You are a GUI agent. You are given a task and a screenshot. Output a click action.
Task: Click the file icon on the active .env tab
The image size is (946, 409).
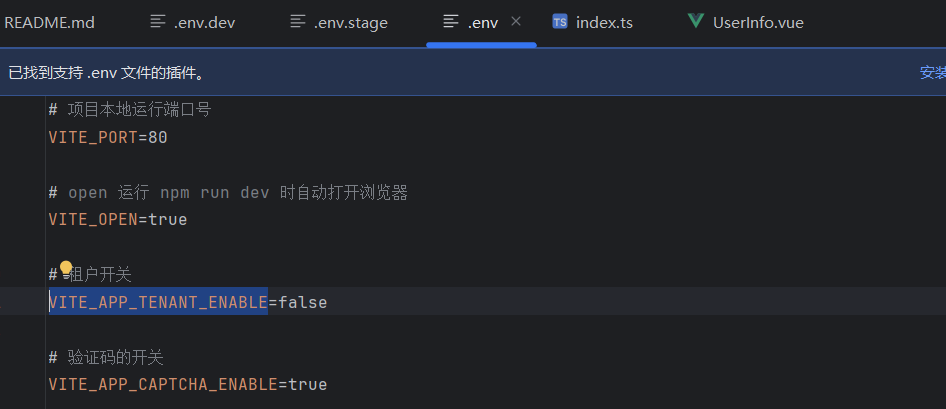tap(452, 22)
